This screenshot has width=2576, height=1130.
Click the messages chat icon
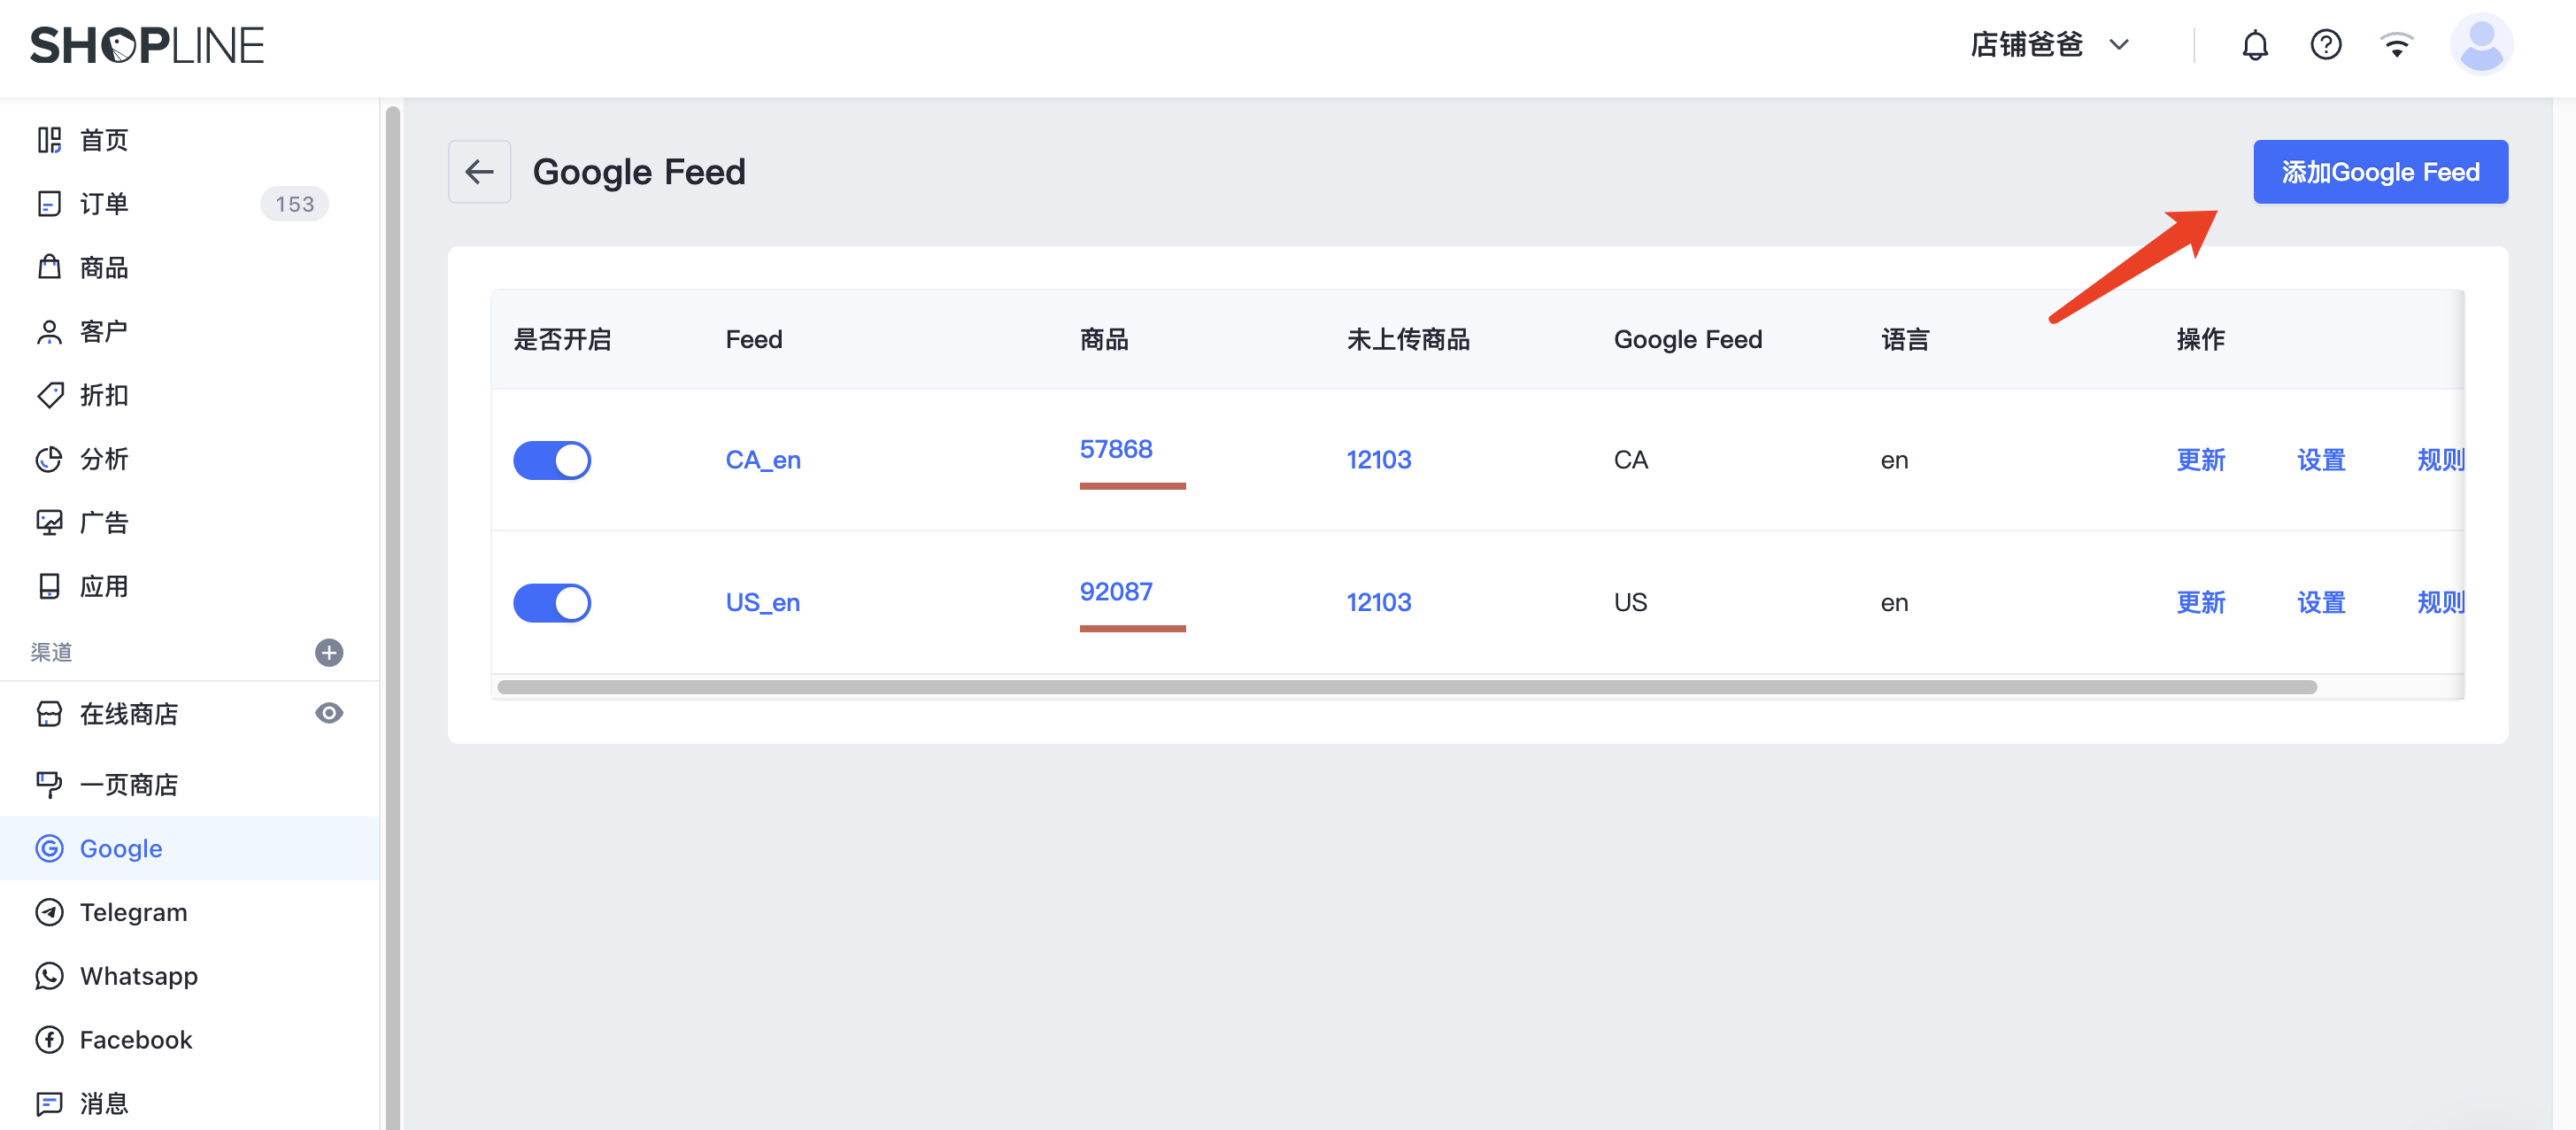point(49,1104)
